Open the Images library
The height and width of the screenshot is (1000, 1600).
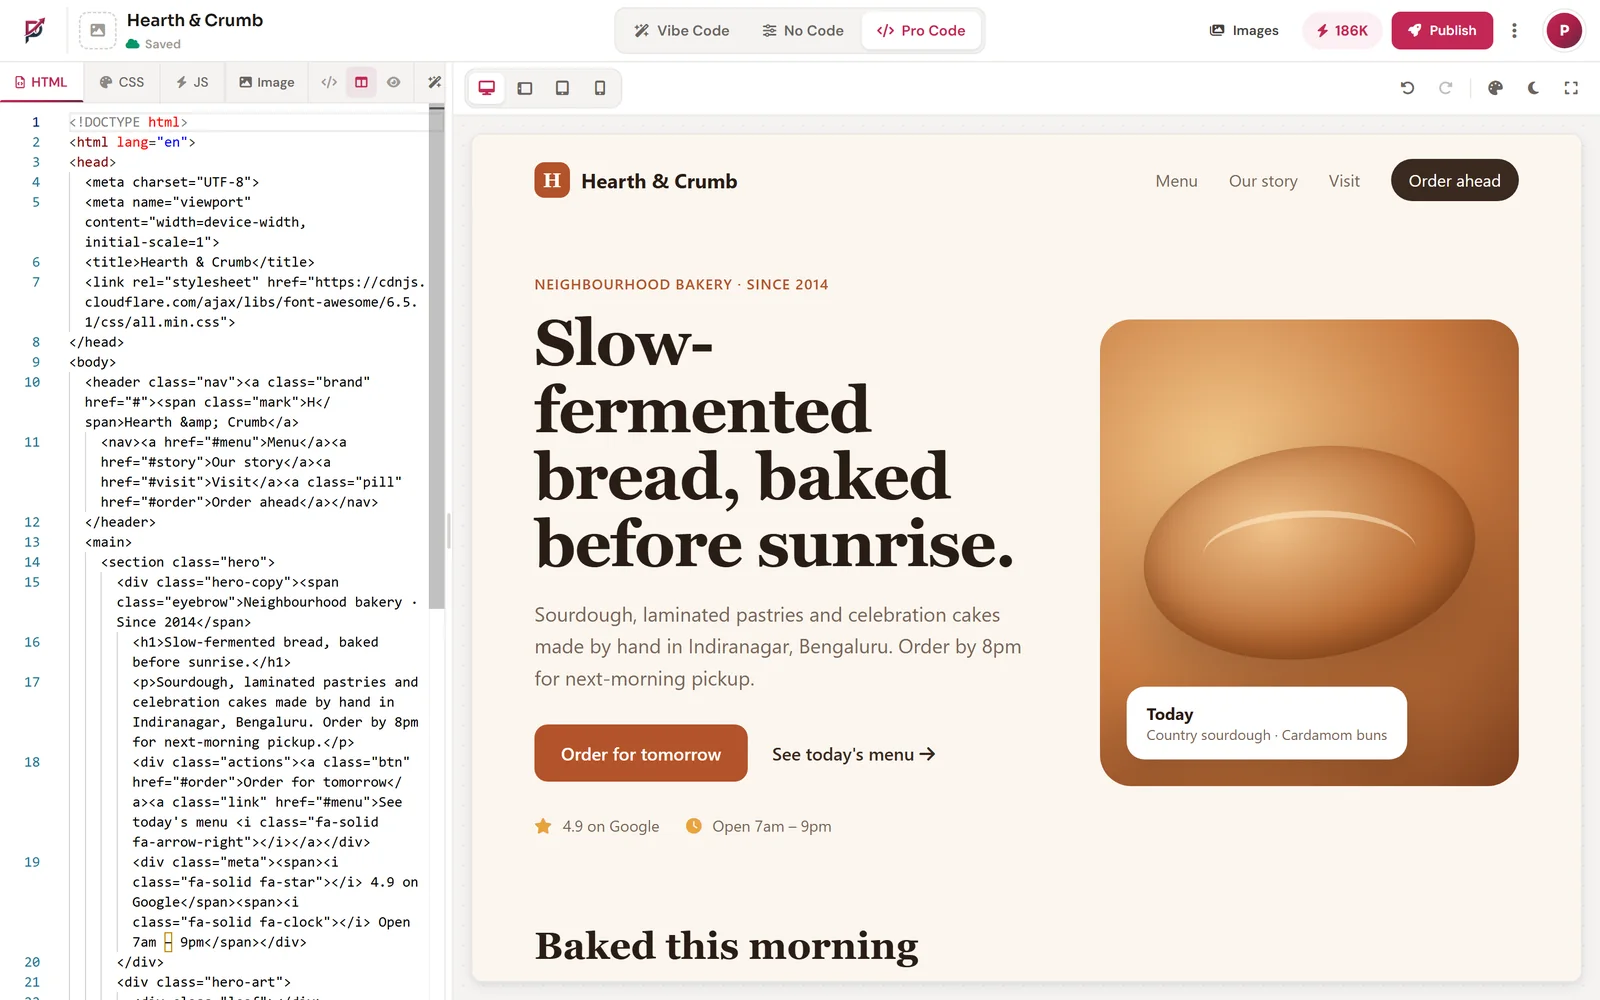[1244, 31]
